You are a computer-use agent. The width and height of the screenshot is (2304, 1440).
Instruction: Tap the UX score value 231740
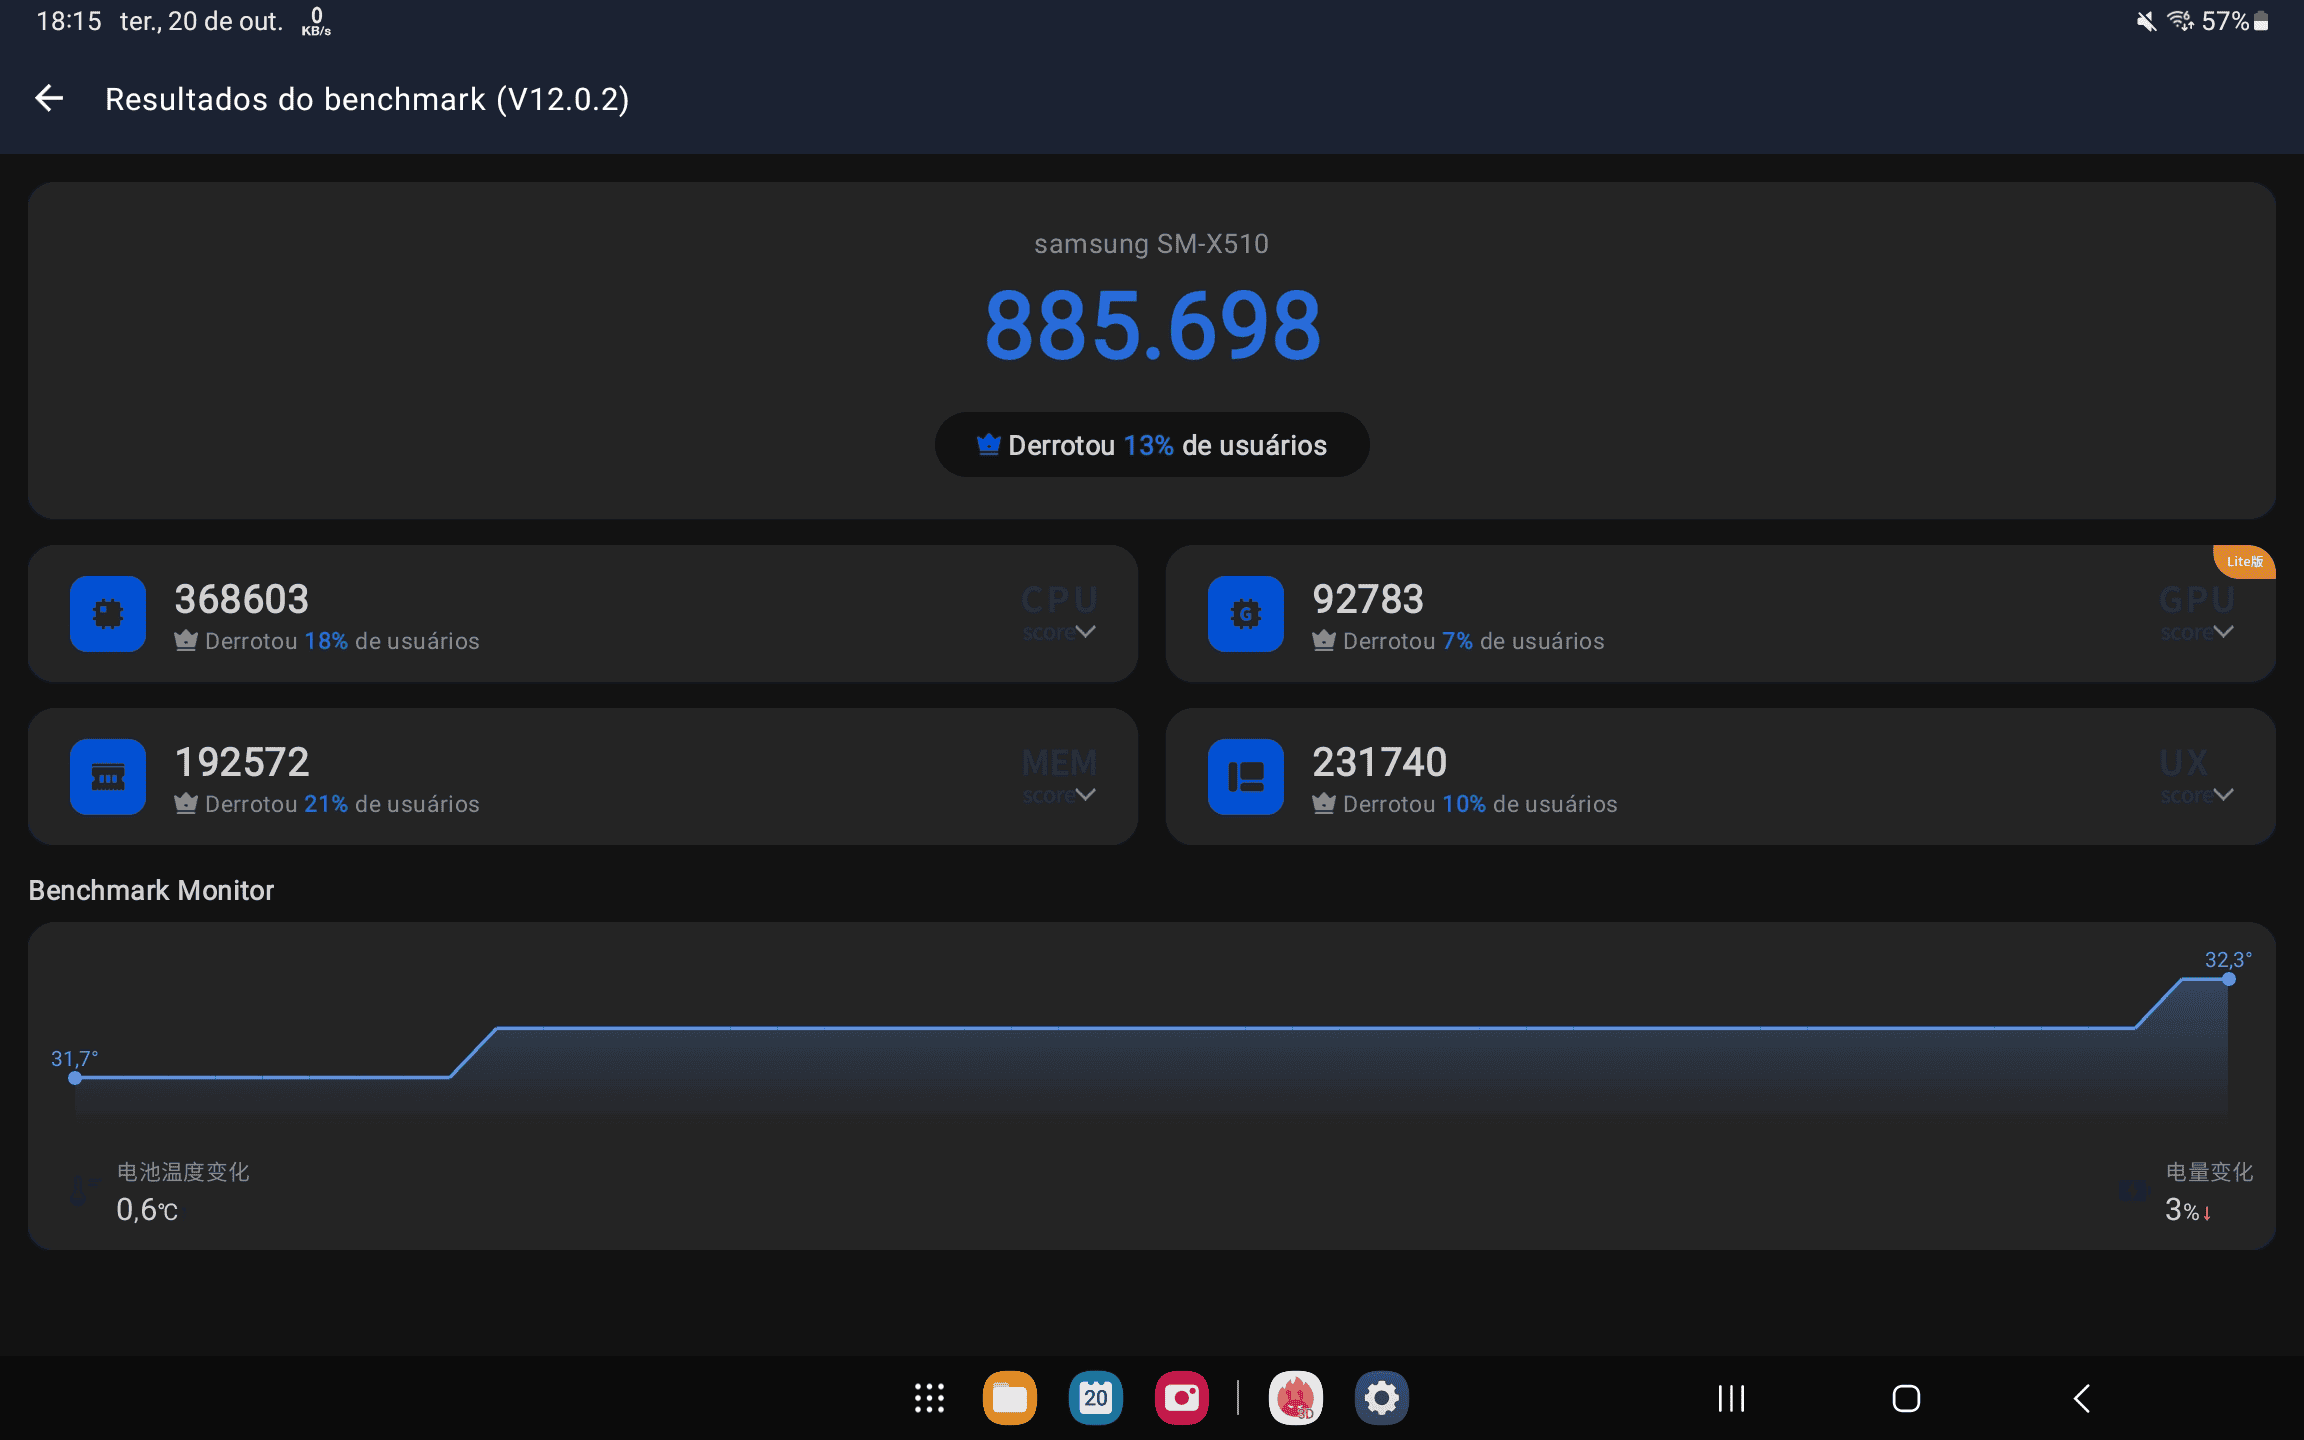point(1380,762)
